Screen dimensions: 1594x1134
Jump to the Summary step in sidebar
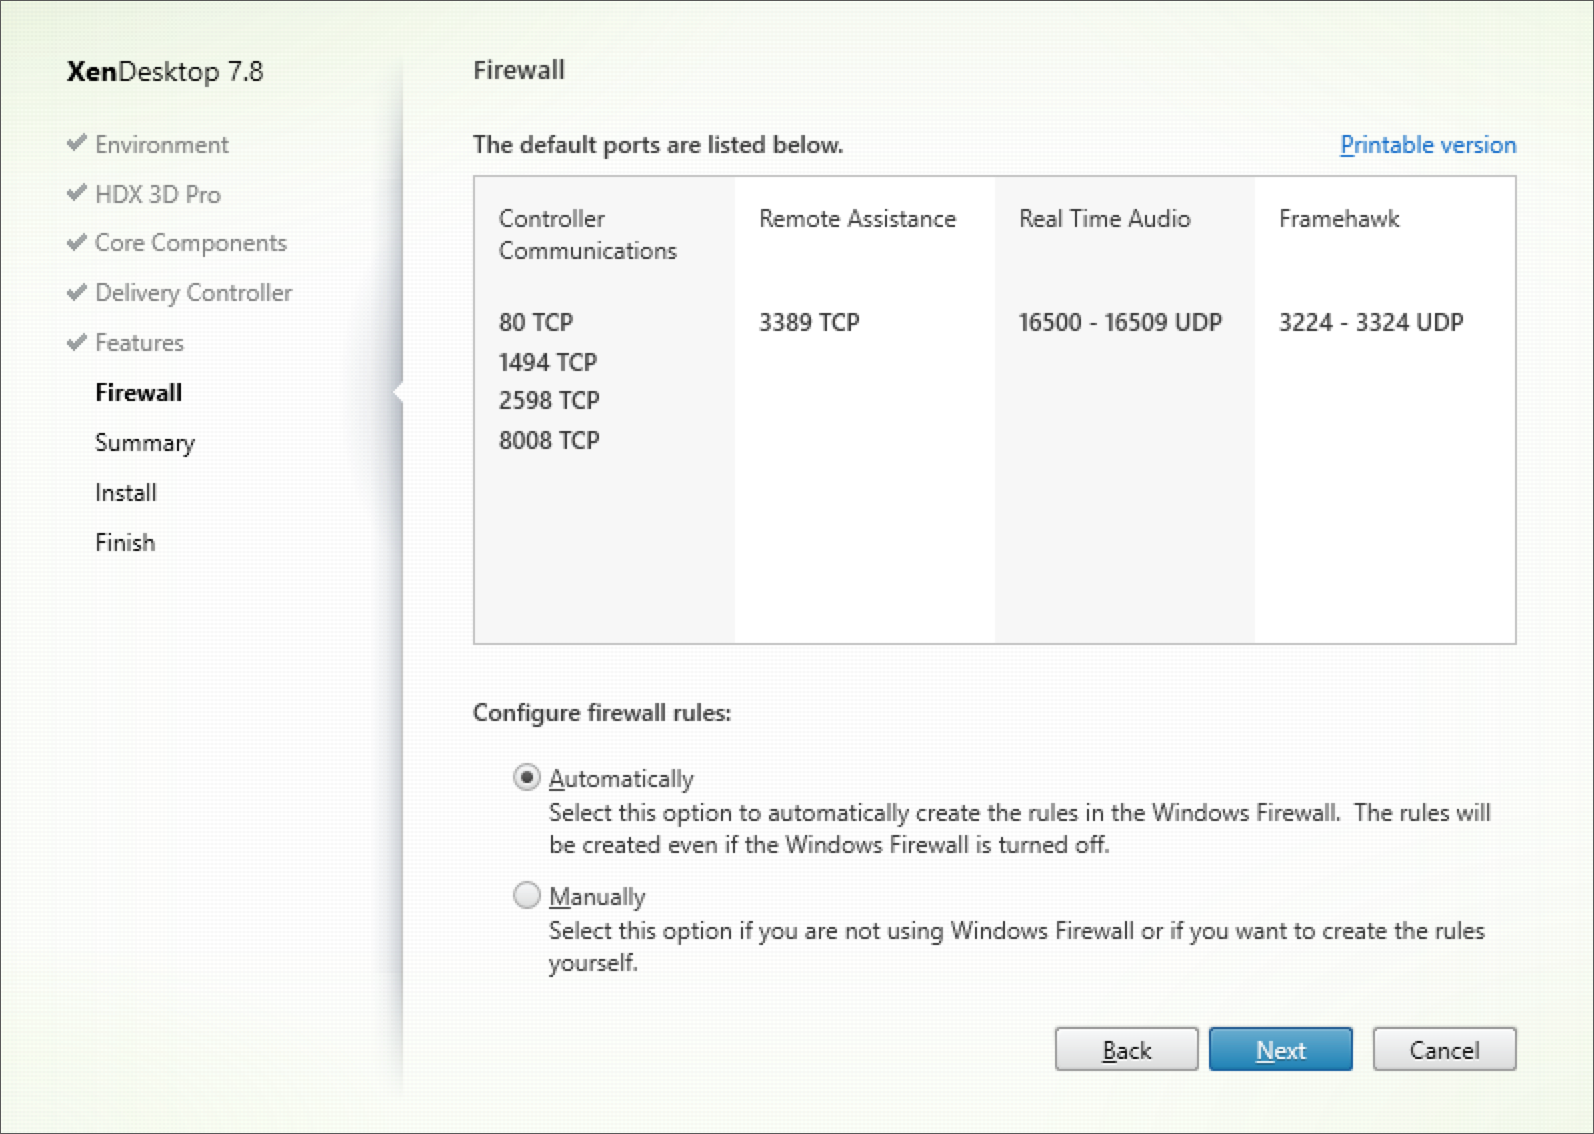[145, 443]
